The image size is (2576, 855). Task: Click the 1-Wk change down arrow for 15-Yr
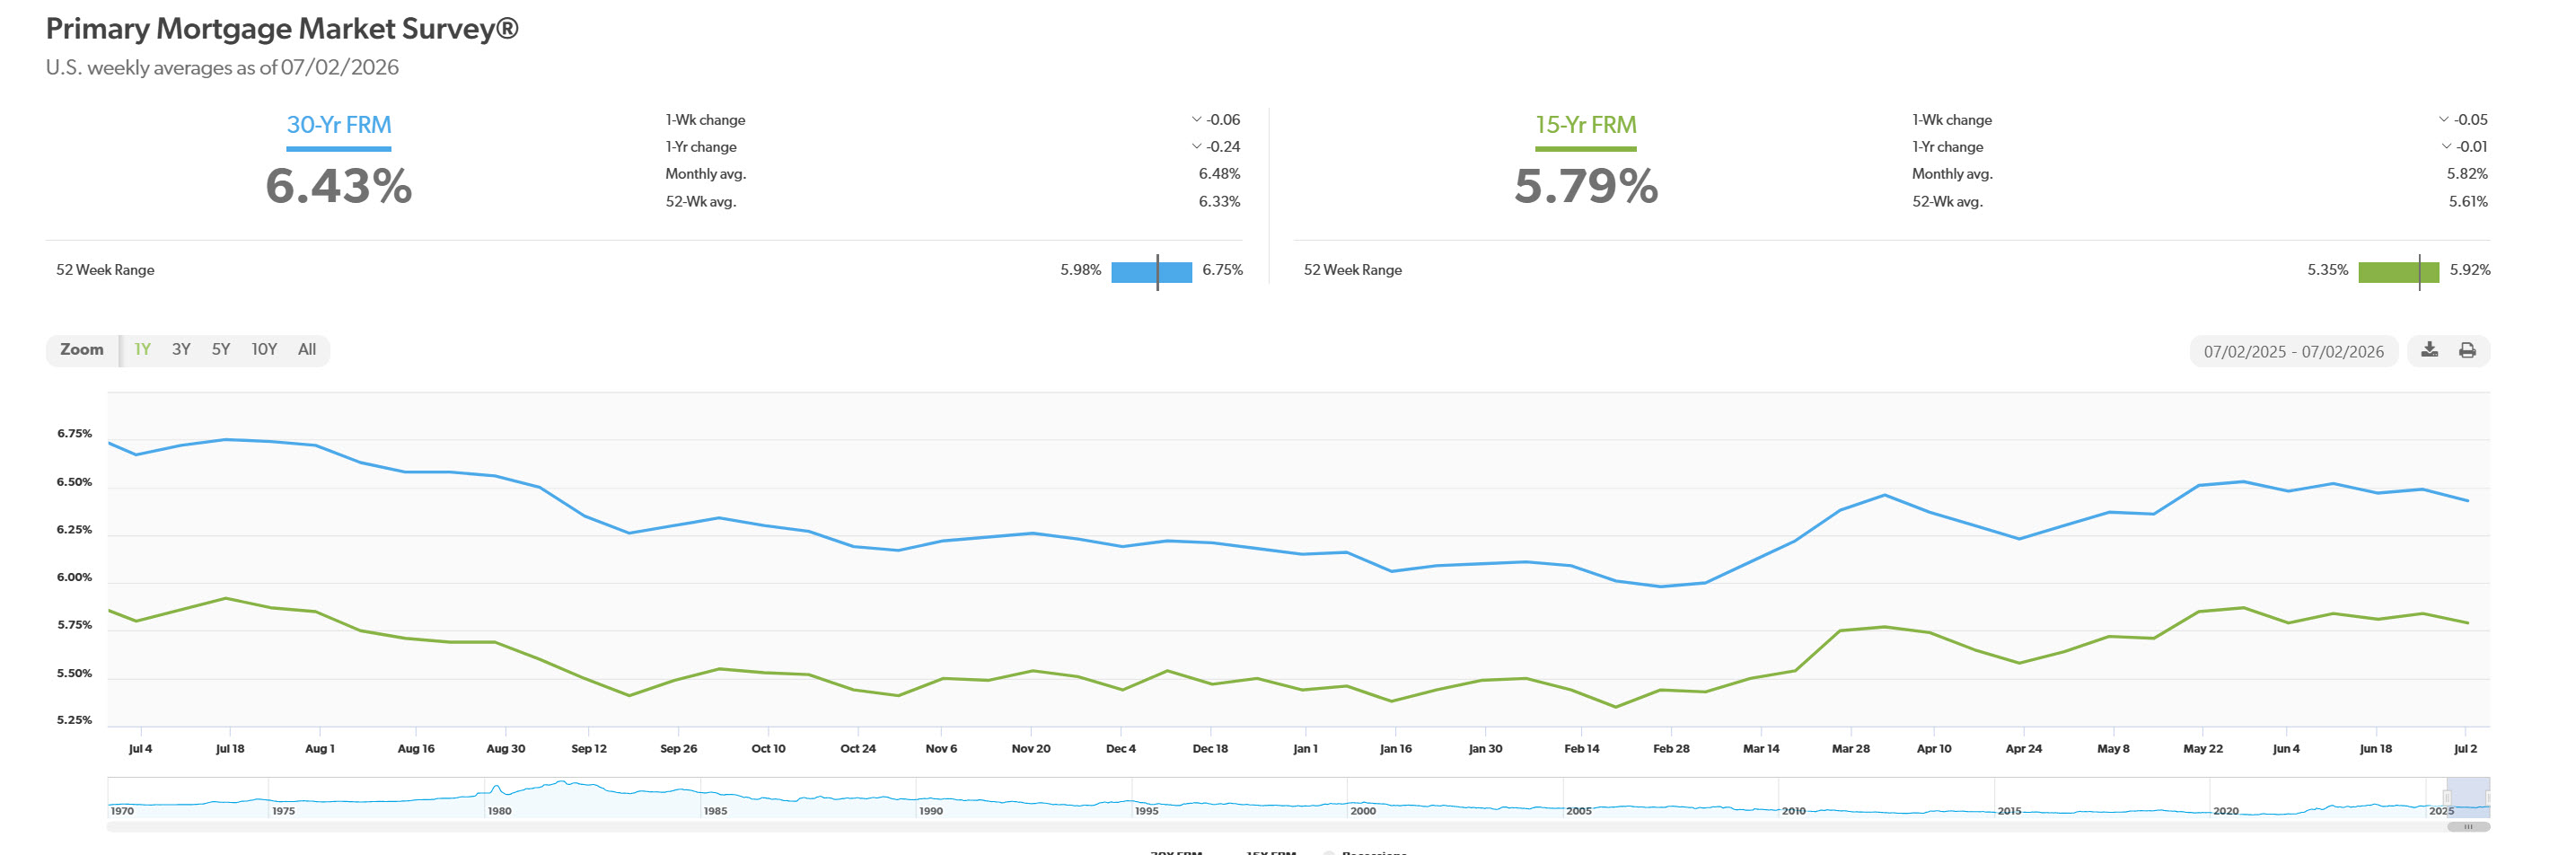click(x=2443, y=119)
